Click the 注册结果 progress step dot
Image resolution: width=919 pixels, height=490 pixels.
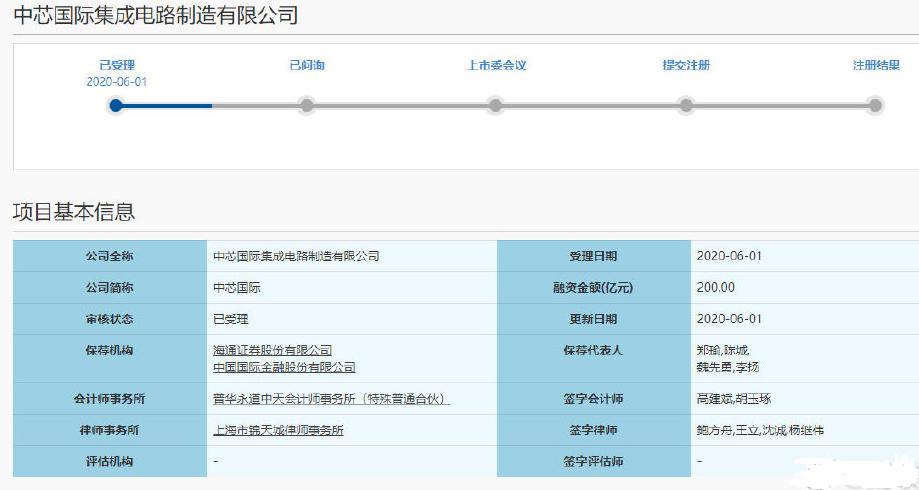click(875, 106)
